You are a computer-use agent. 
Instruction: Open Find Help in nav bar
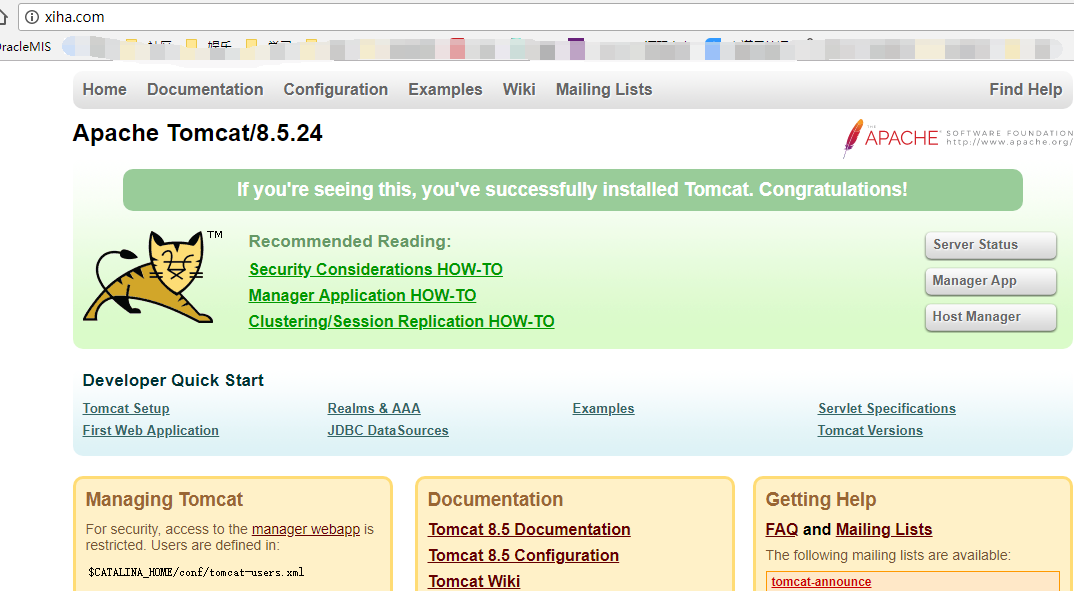click(1025, 90)
